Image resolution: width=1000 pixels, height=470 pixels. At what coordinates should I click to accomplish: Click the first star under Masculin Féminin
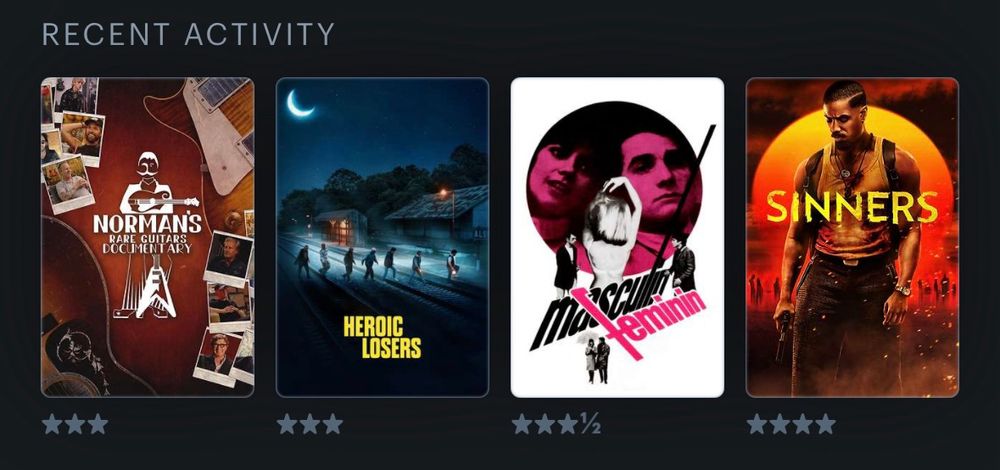click(x=522, y=423)
